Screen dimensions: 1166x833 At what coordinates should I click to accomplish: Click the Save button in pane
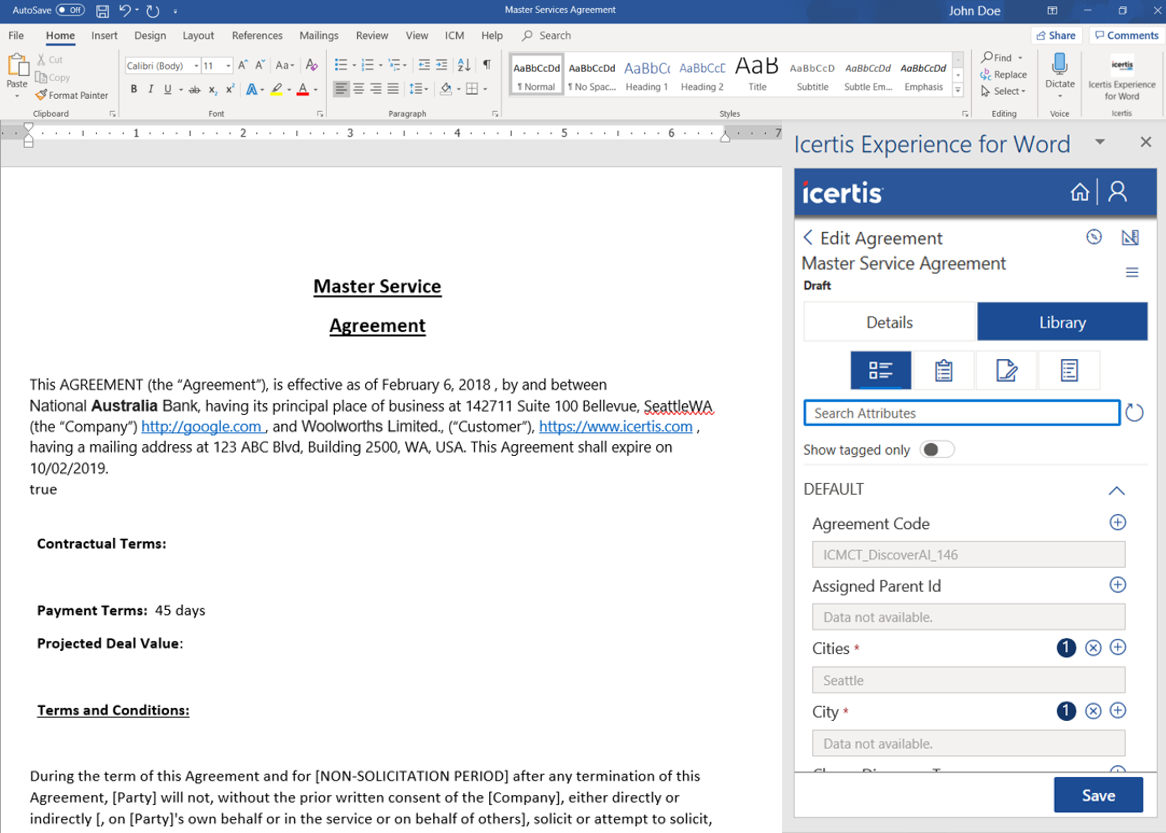1098,795
